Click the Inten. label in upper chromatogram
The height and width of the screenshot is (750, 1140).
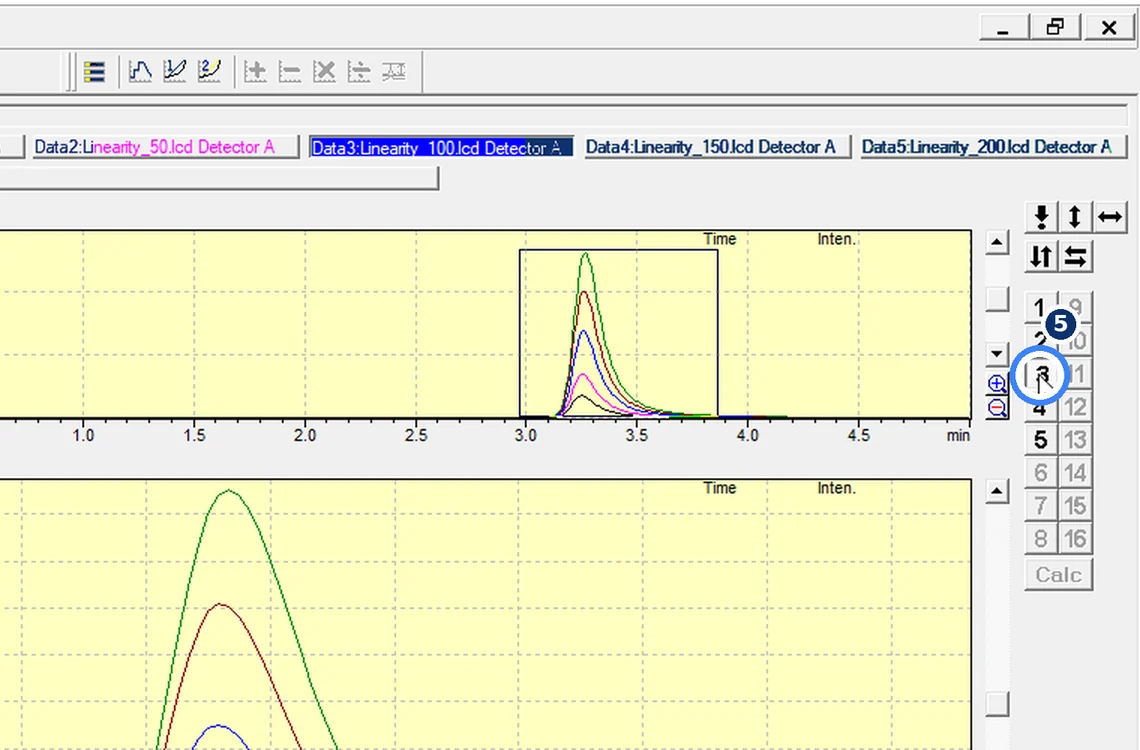pyautogui.click(x=836, y=239)
